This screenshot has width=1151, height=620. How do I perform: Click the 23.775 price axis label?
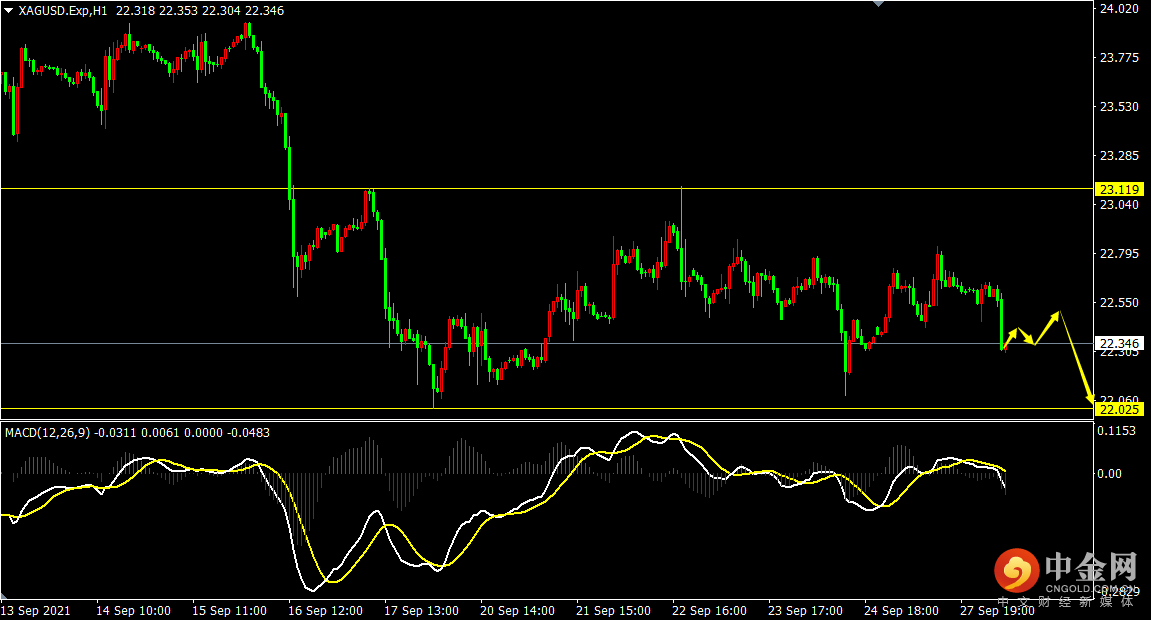[x=1119, y=58]
